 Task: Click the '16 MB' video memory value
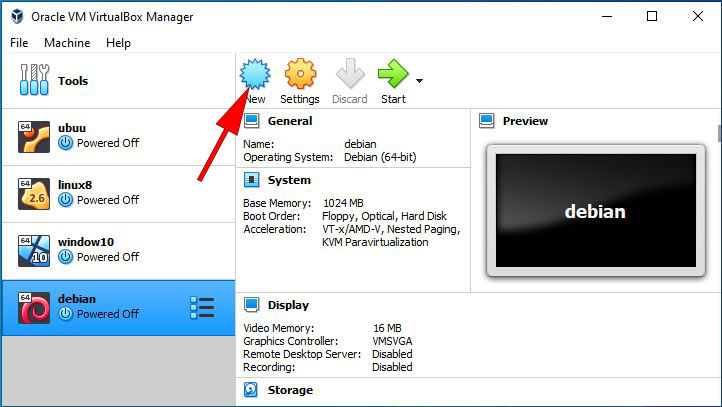pyautogui.click(x=387, y=328)
